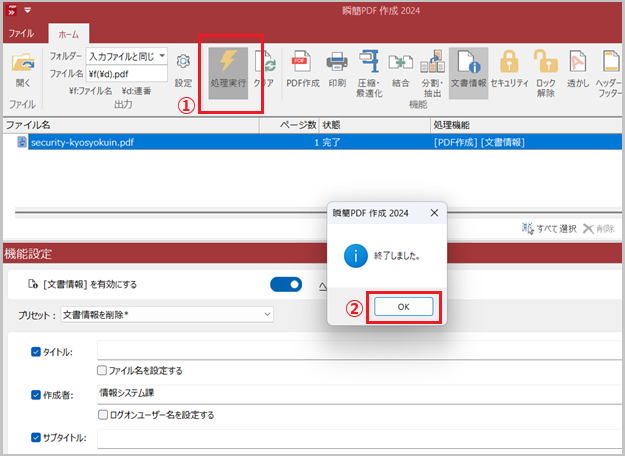Select the セキュリティ lock icon
Image resolution: width=625 pixels, height=456 pixels.
(x=508, y=63)
